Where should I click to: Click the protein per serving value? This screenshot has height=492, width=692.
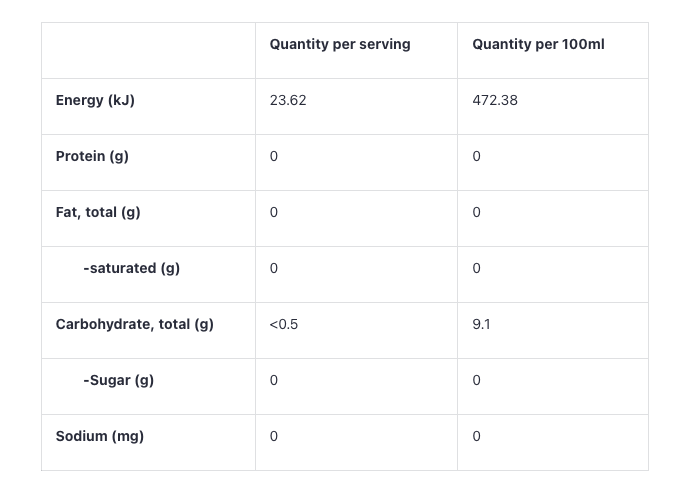click(x=274, y=157)
